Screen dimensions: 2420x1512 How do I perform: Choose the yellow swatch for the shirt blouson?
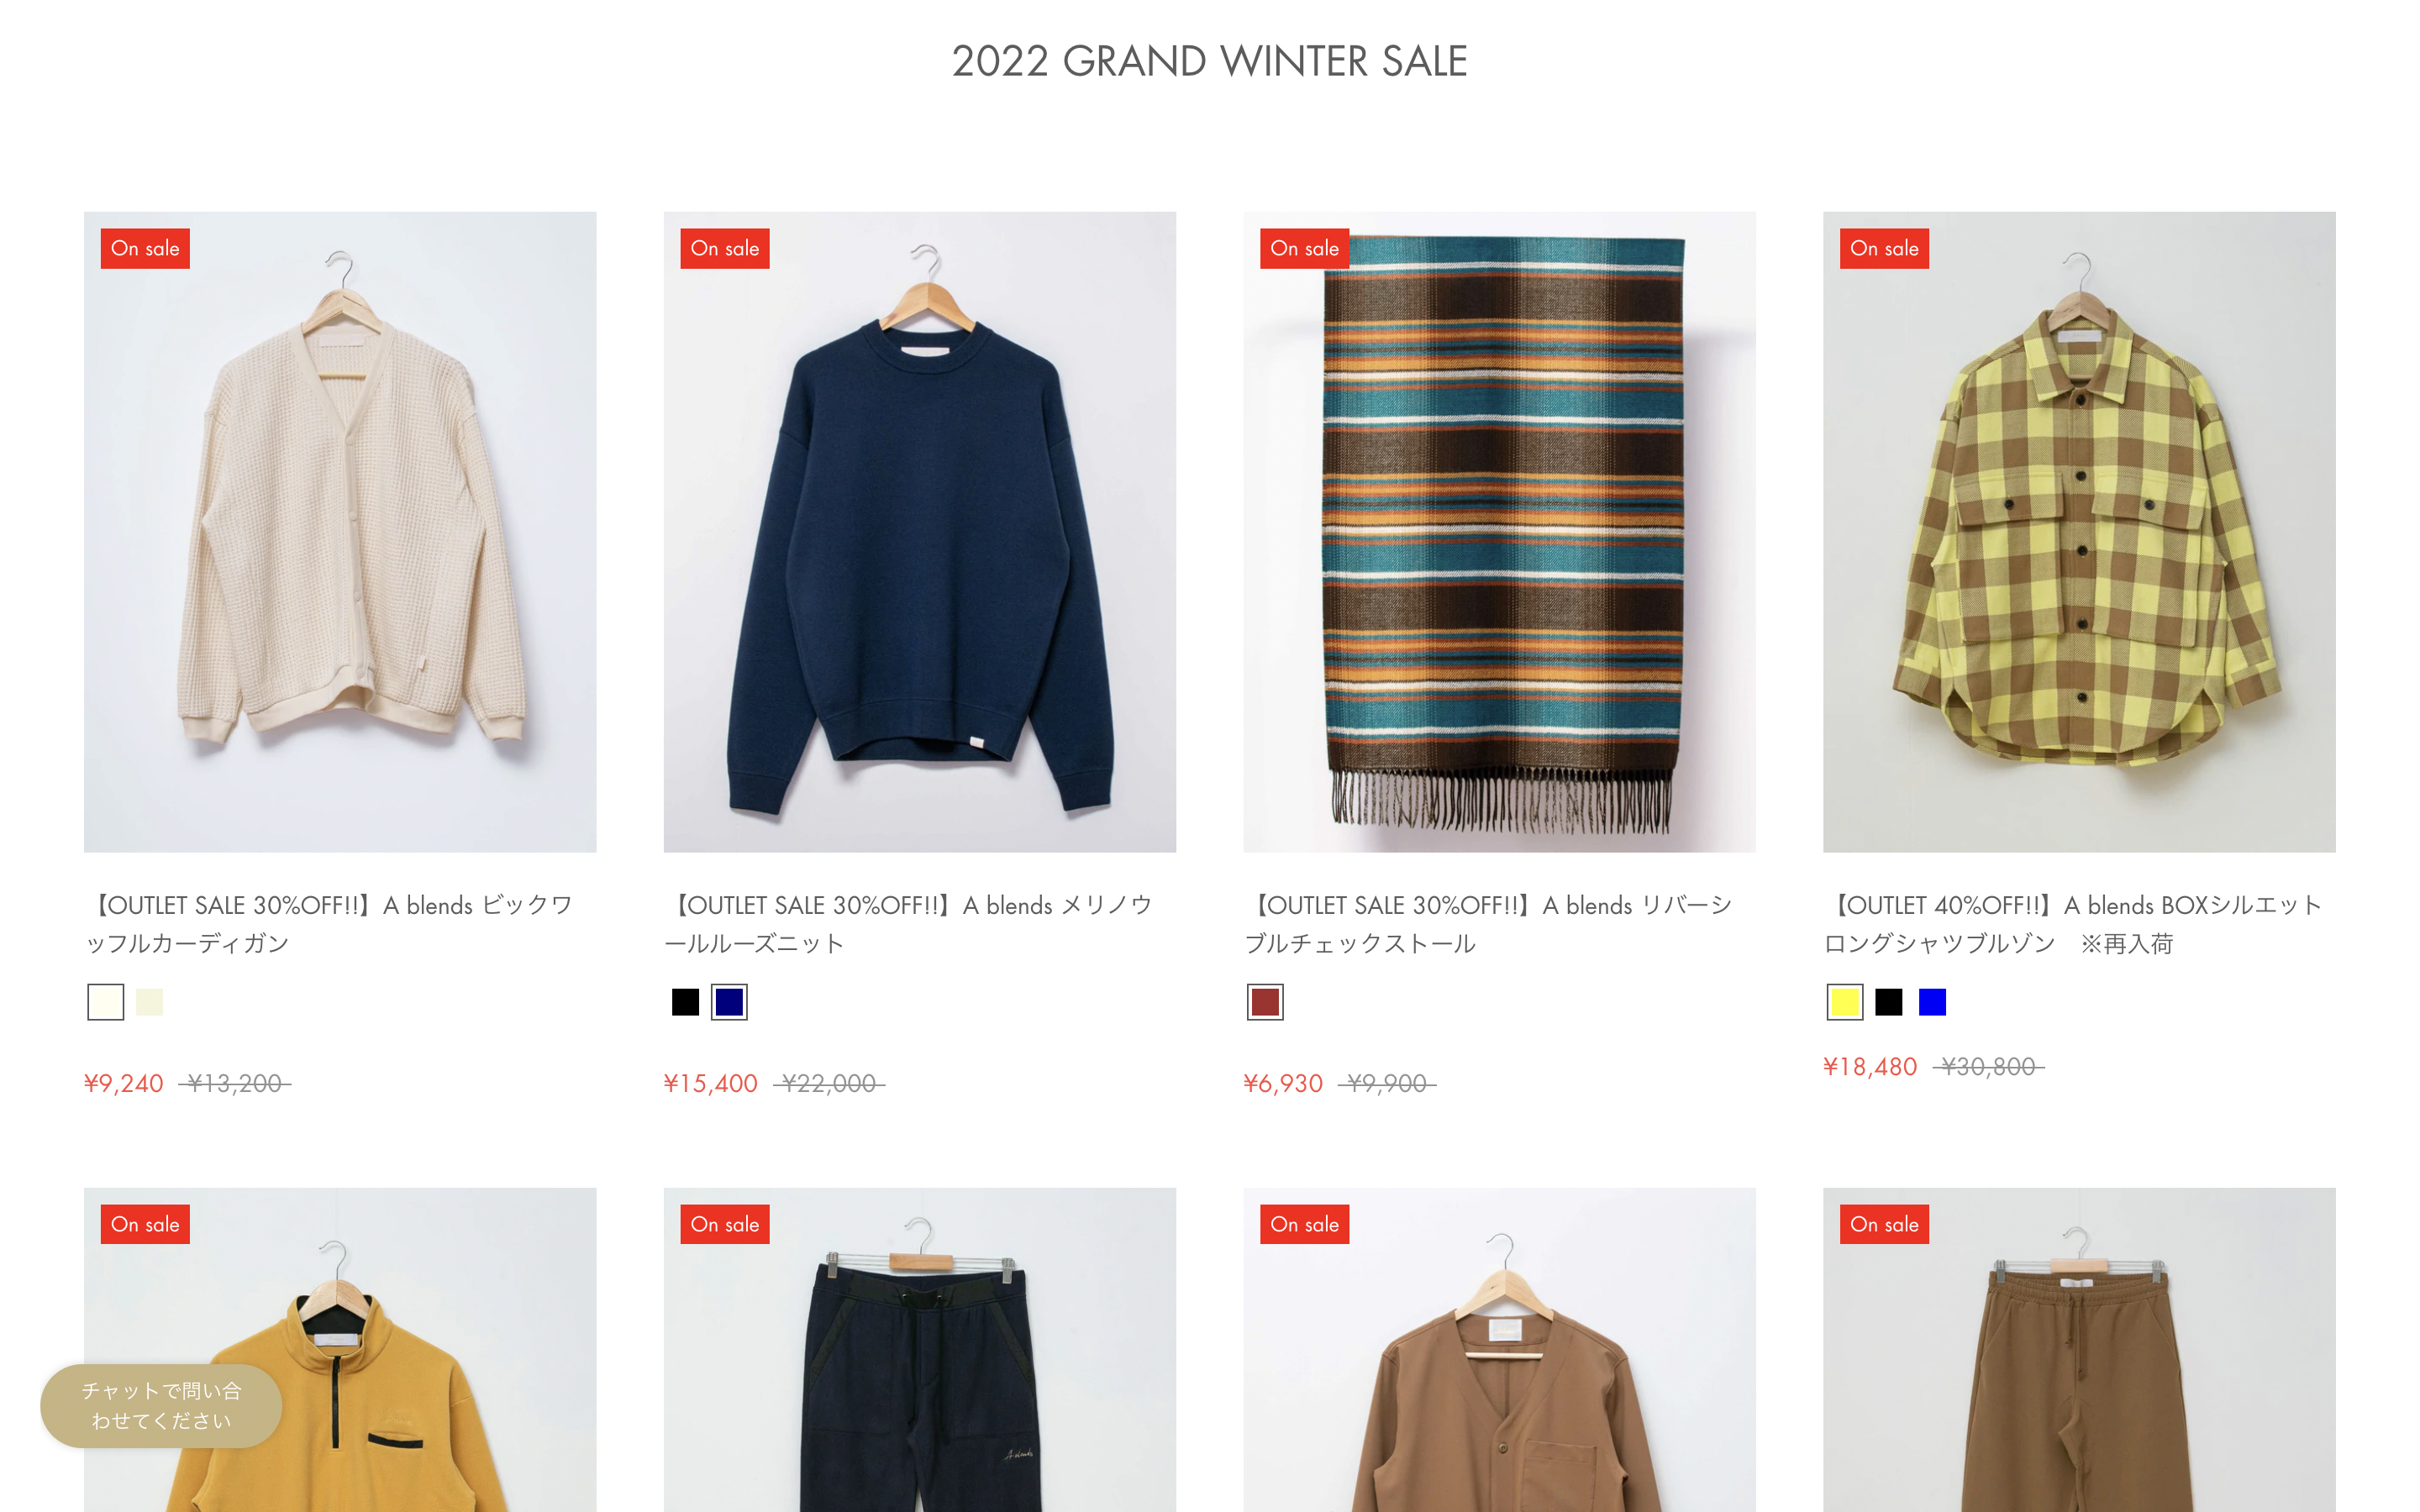(x=1844, y=1001)
